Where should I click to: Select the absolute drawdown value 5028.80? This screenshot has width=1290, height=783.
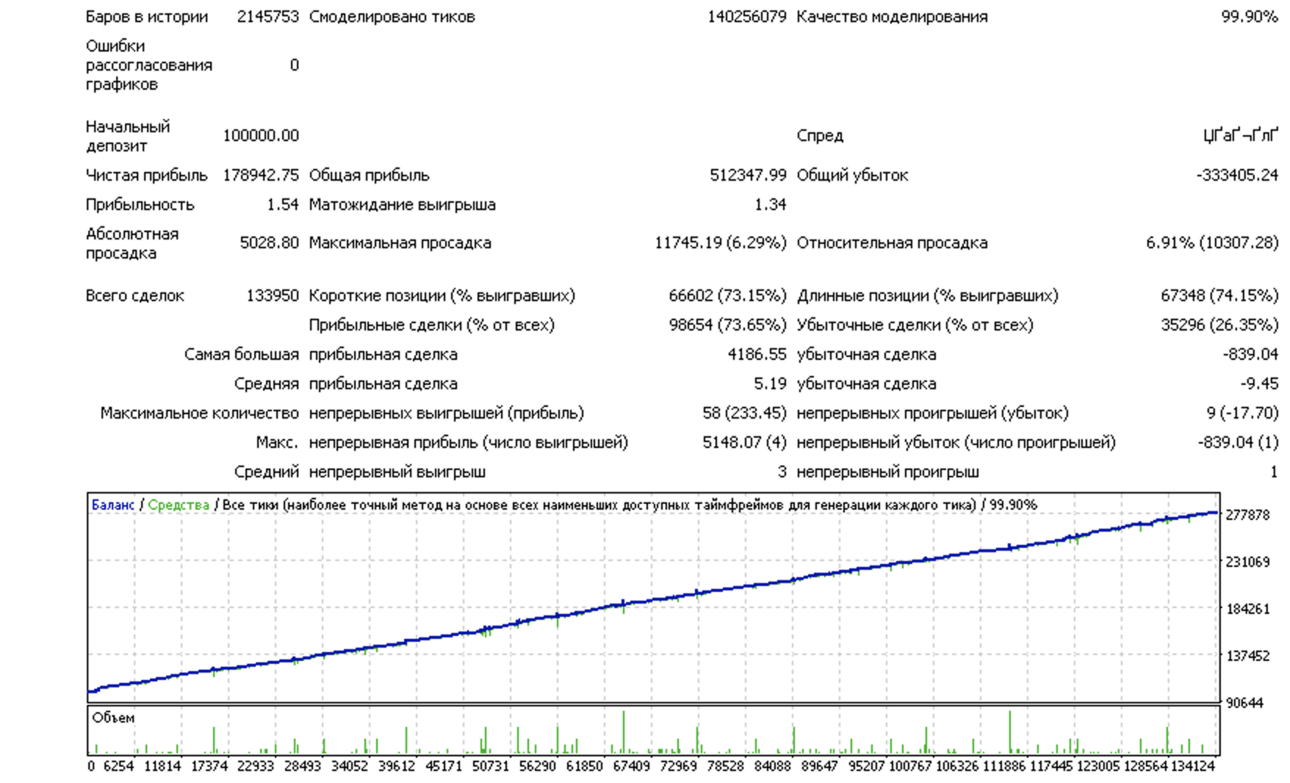coord(269,243)
